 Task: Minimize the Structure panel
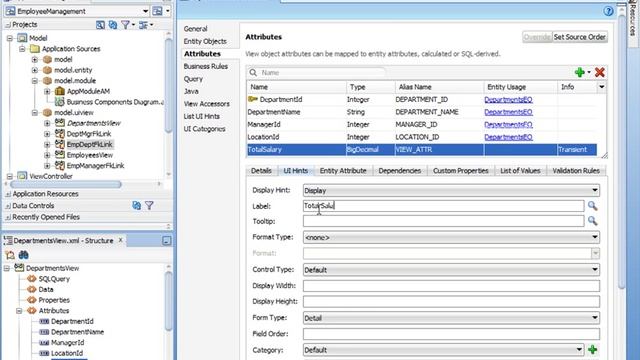pos(167,241)
